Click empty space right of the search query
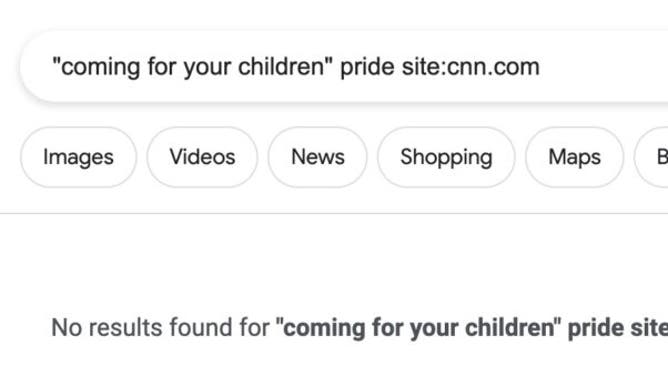The height and width of the screenshot is (376, 668). point(605,66)
